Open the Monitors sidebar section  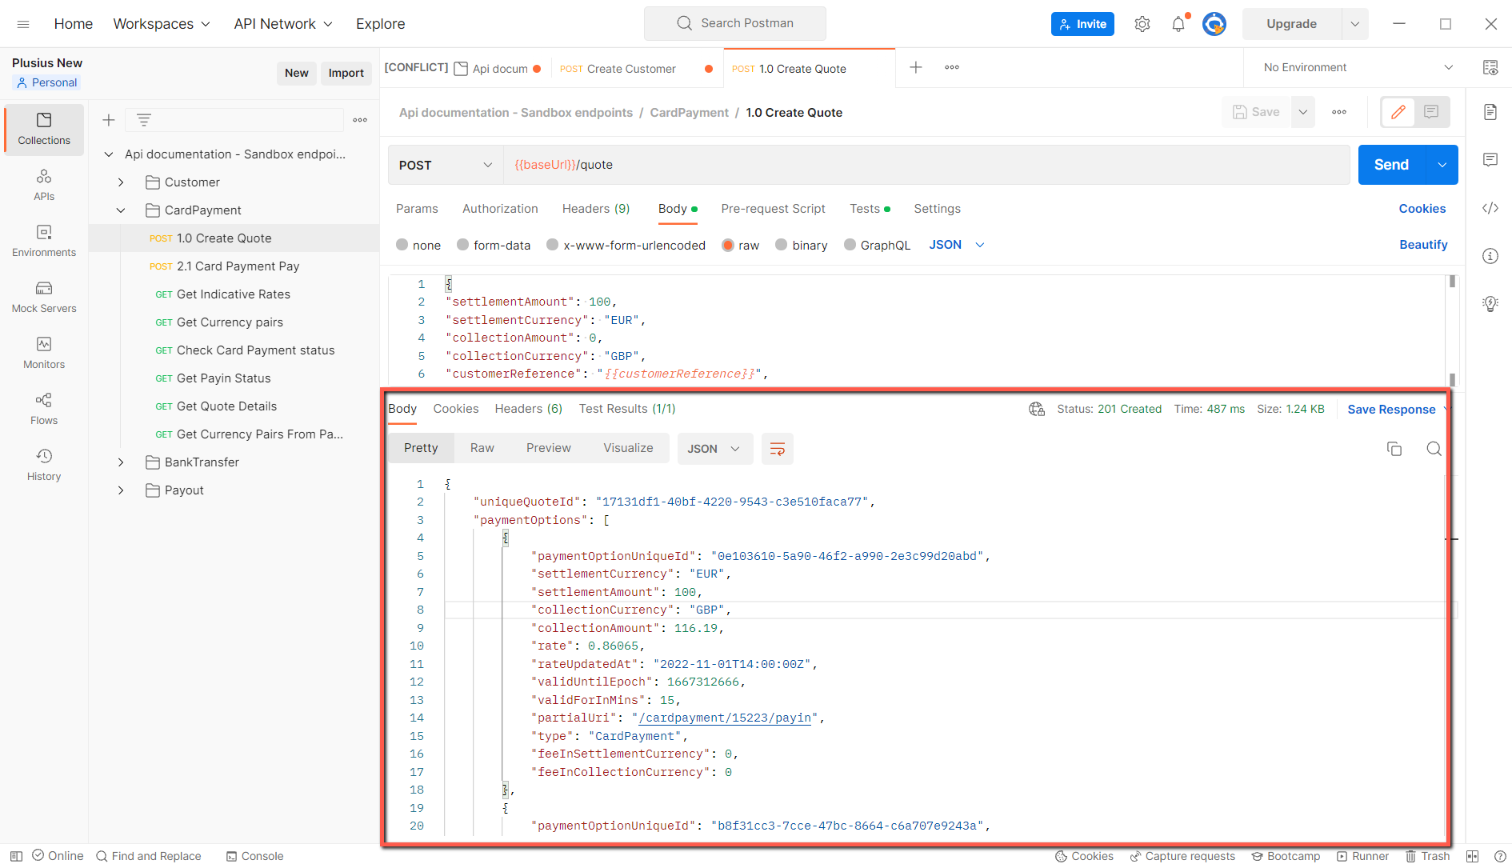pyautogui.click(x=44, y=353)
